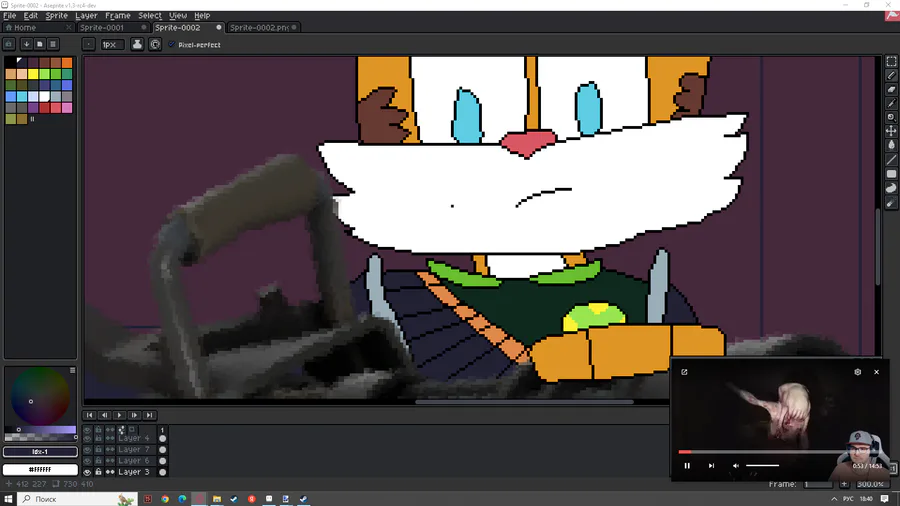Pause the picture-in-picture video
Viewport: 900px width, 506px height.
687,466
